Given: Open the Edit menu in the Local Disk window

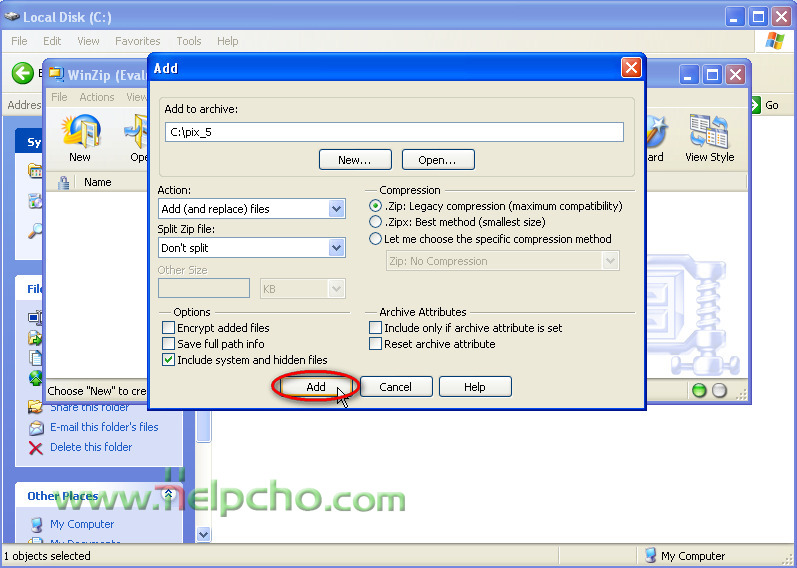Looking at the screenshot, I should coord(52,41).
